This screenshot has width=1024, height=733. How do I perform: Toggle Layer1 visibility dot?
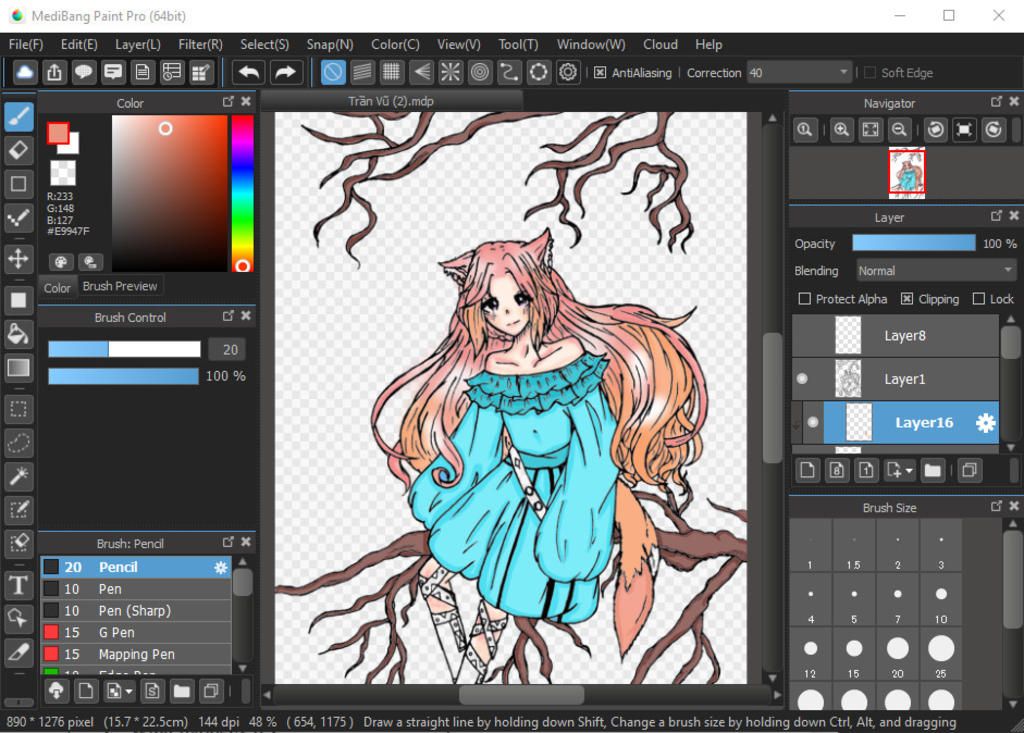tap(803, 378)
